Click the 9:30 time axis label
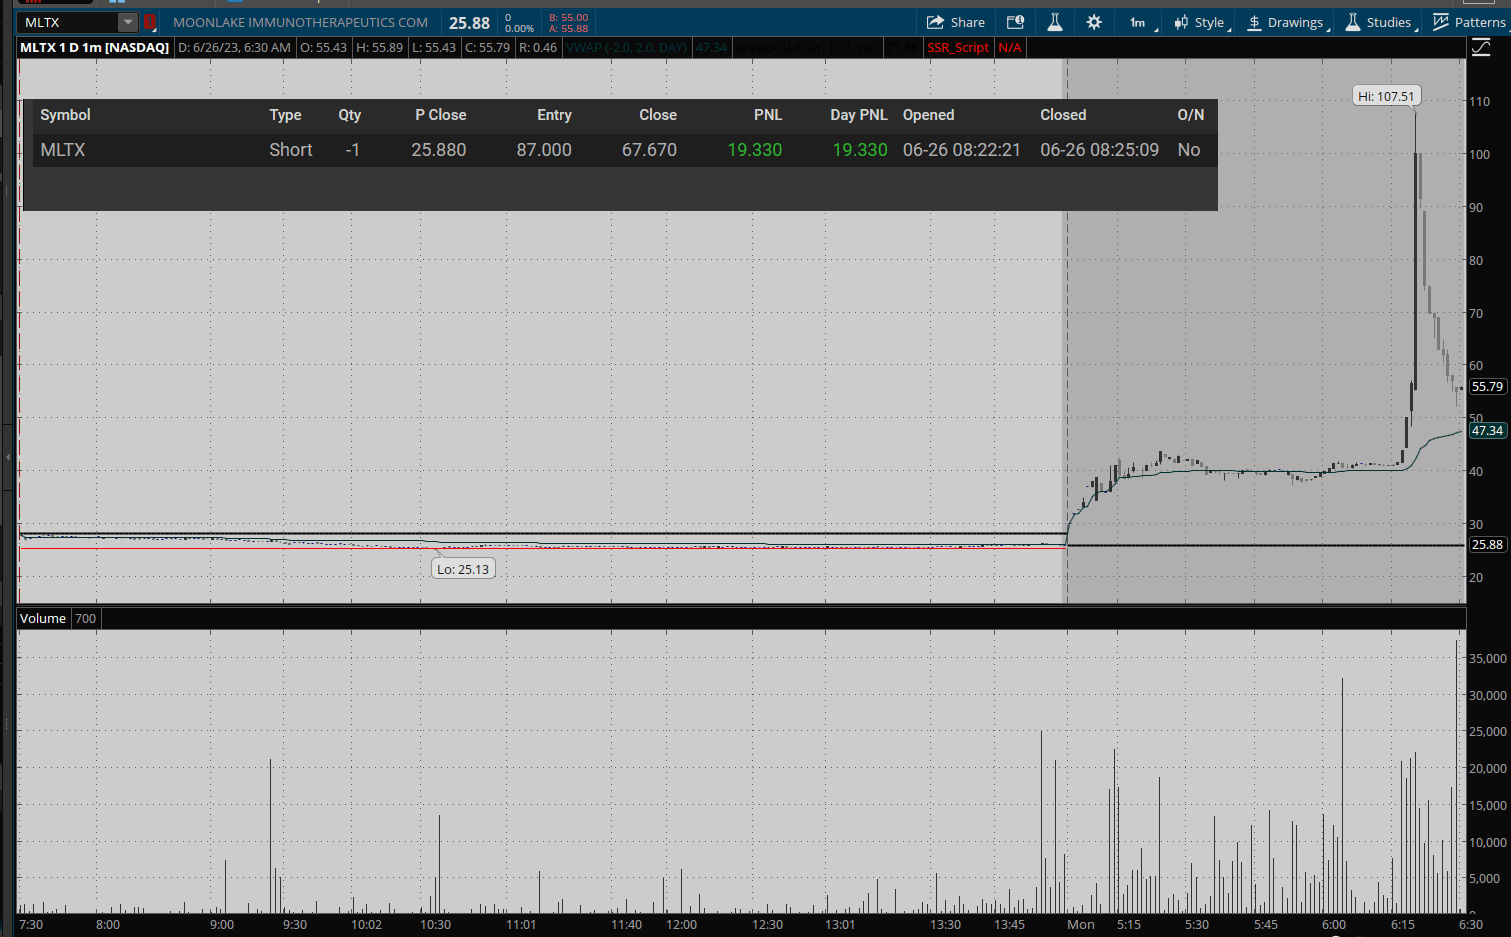The height and width of the screenshot is (937, 1511). (x=295, y=924)
